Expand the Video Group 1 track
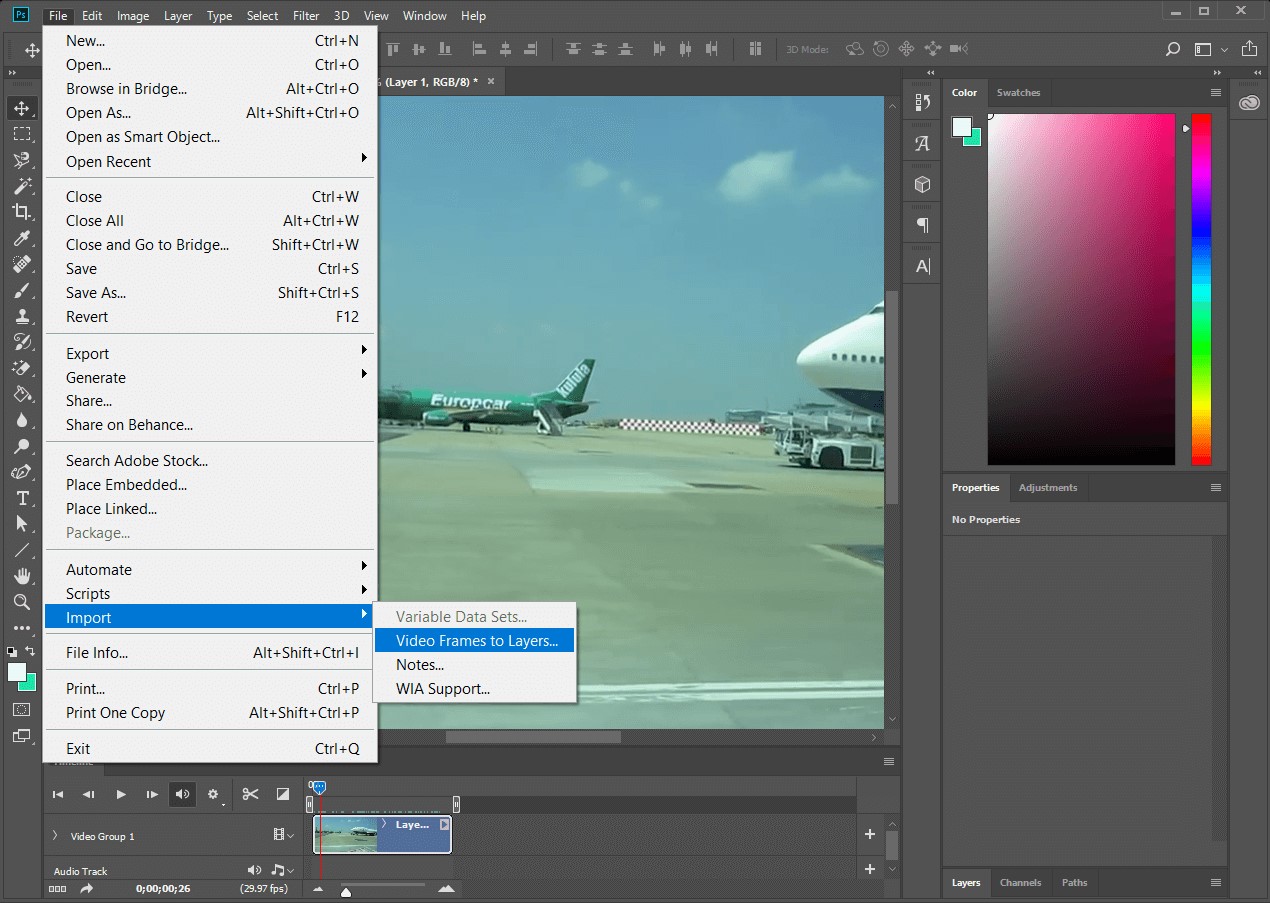The image size is (1270, 903). [x=55, y=836]
